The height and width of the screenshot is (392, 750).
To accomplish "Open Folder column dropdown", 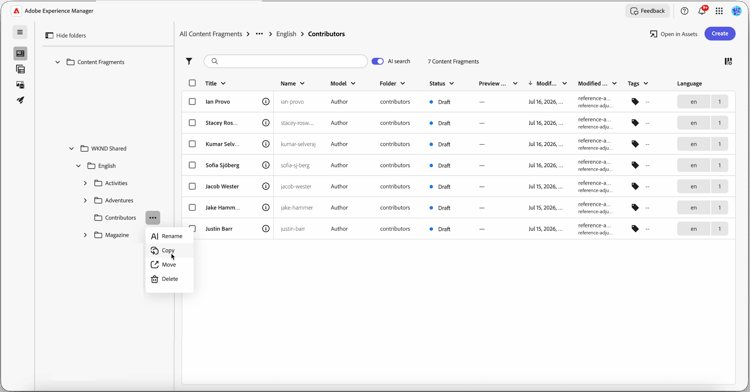I will 403,83.
